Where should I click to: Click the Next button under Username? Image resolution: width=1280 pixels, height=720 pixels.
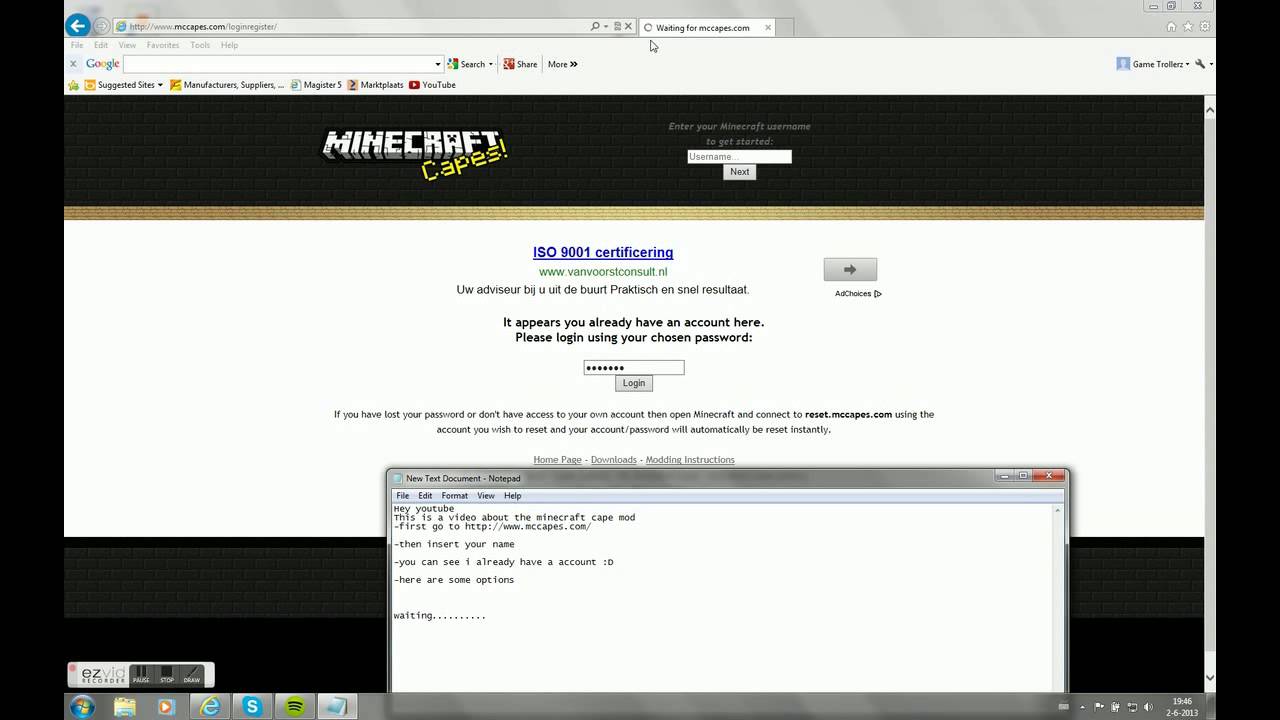pyautogui.click(x=739, y=172)
